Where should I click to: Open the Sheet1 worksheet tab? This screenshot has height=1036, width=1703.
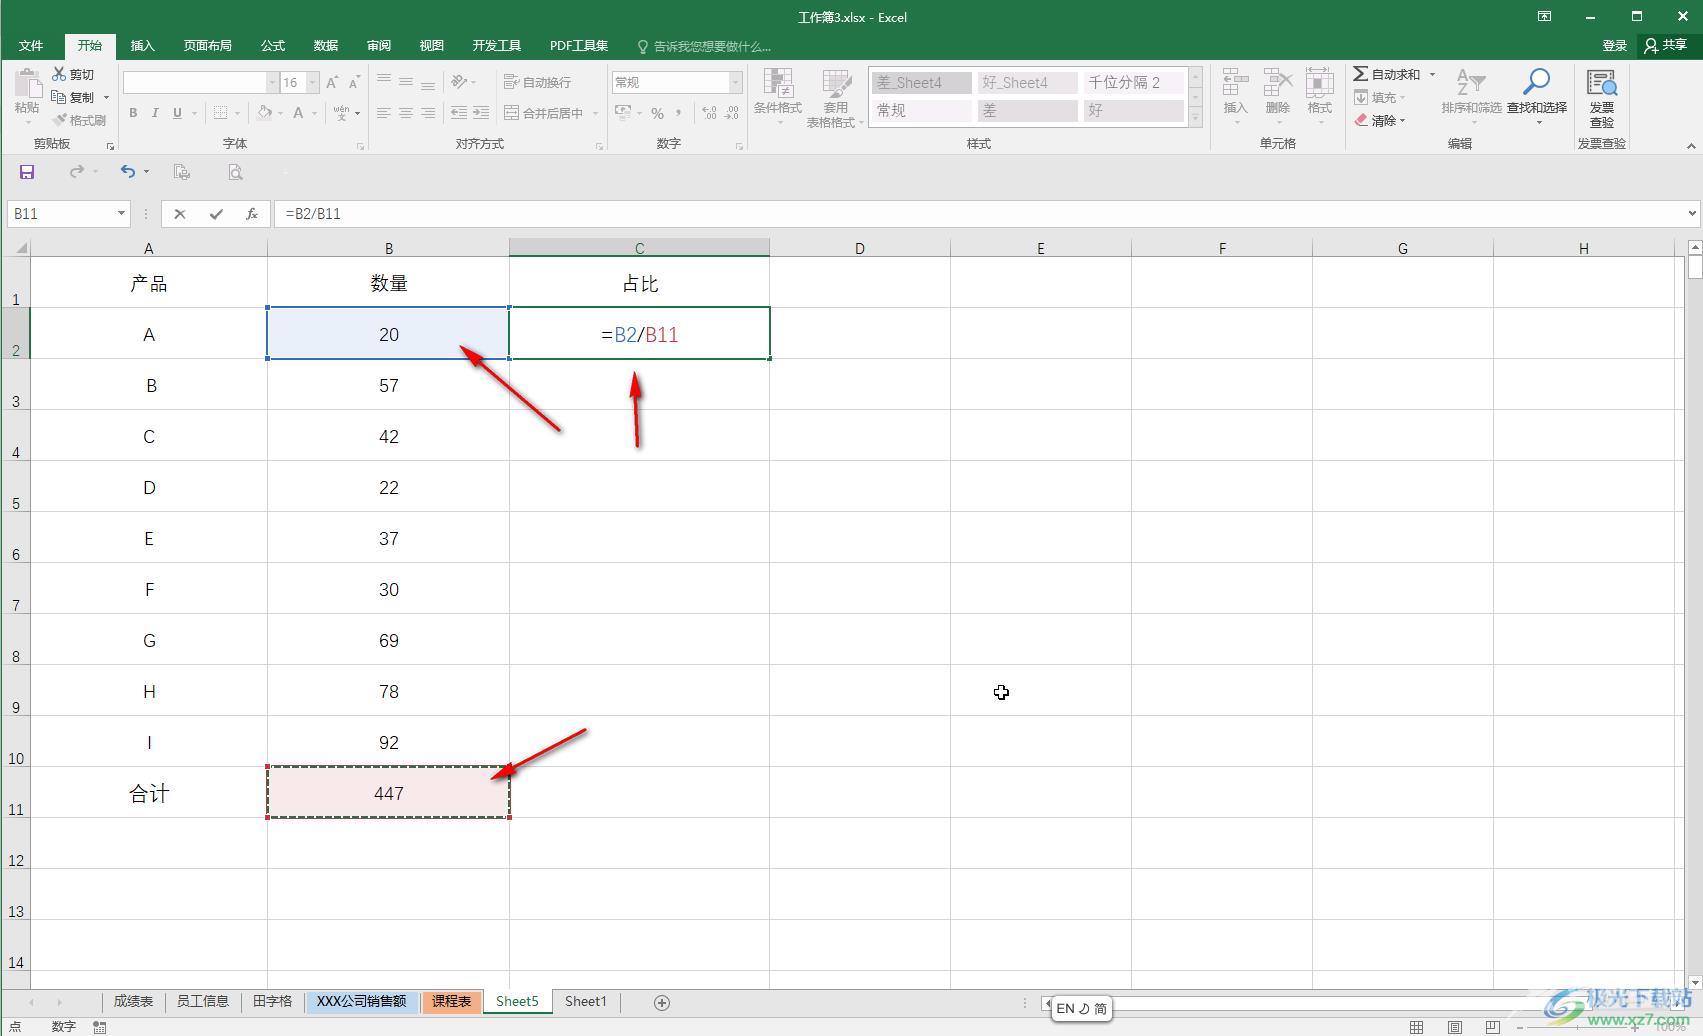[586, 1001]
